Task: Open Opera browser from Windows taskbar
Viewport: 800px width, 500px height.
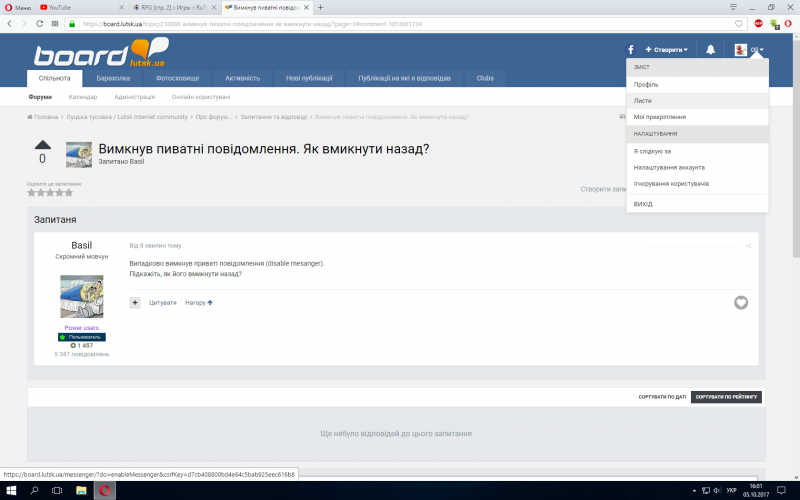Action: coord(107,490)
